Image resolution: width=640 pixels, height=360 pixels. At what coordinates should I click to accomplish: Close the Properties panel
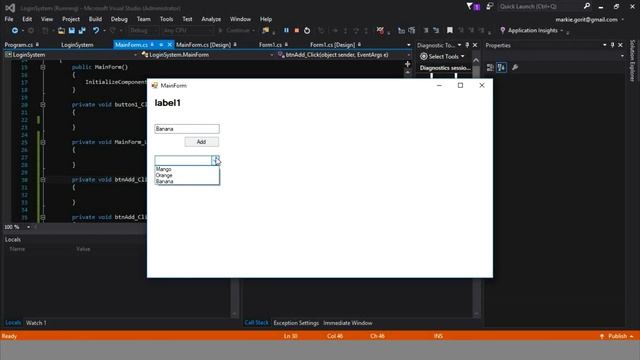[x=620, y=45]
